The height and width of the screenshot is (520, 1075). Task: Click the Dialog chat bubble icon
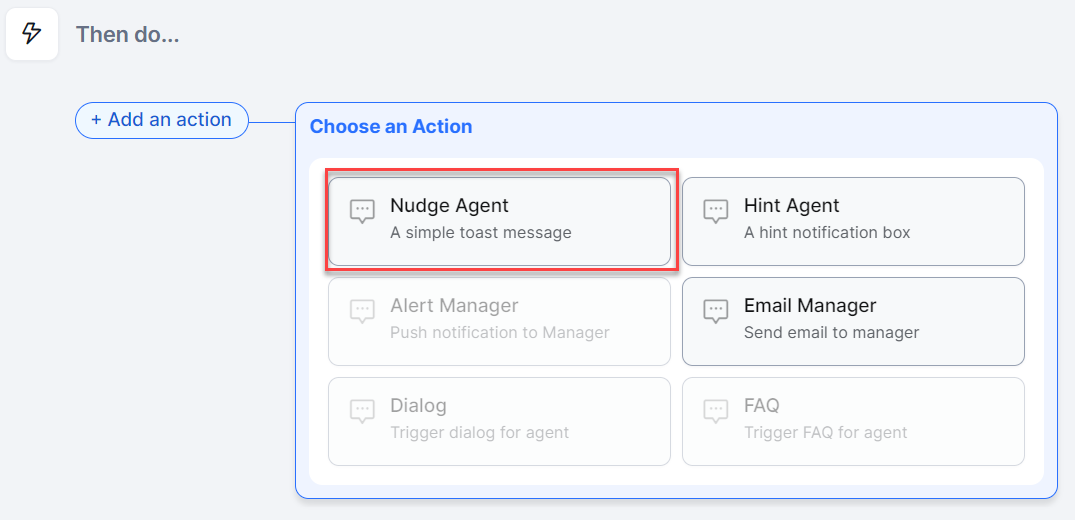[362, 411]
